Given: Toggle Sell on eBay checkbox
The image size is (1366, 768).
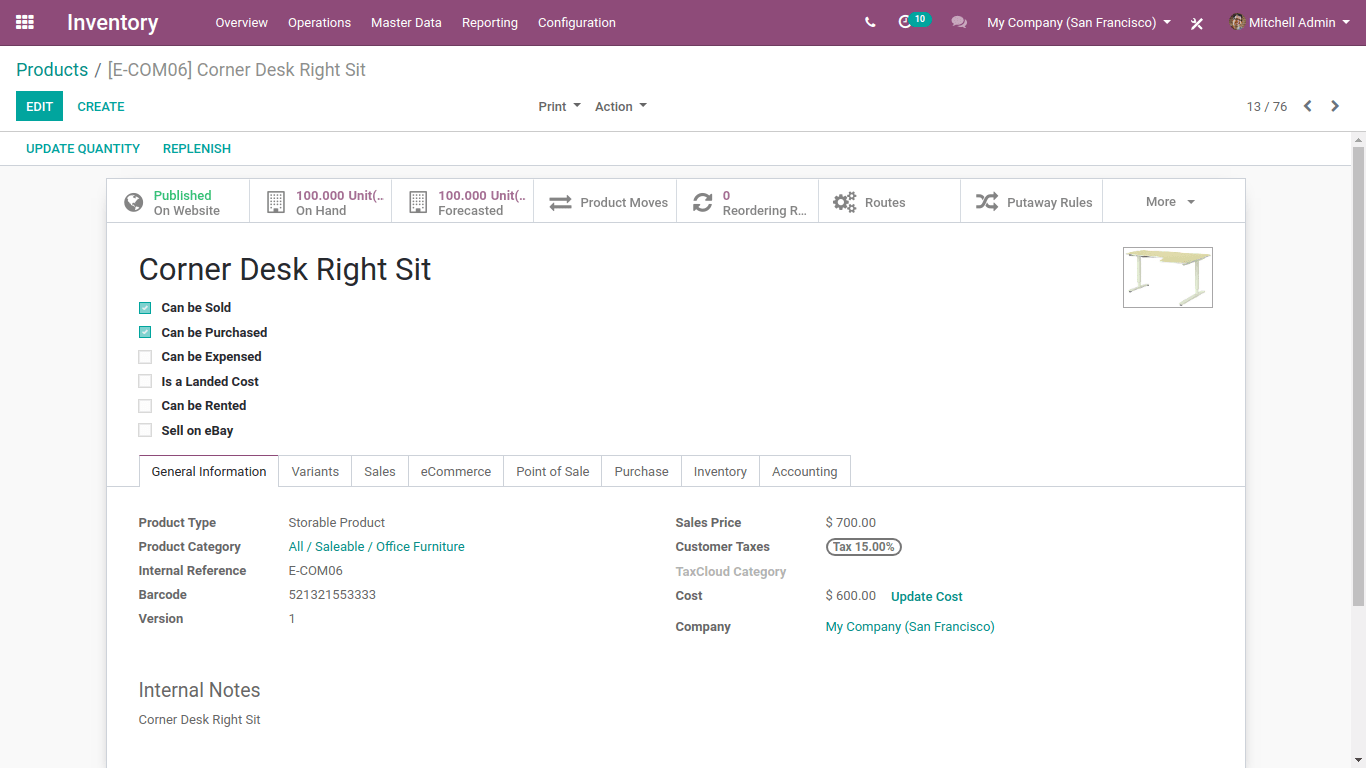Looking at the screenshot, I should [x=145, y=430].
